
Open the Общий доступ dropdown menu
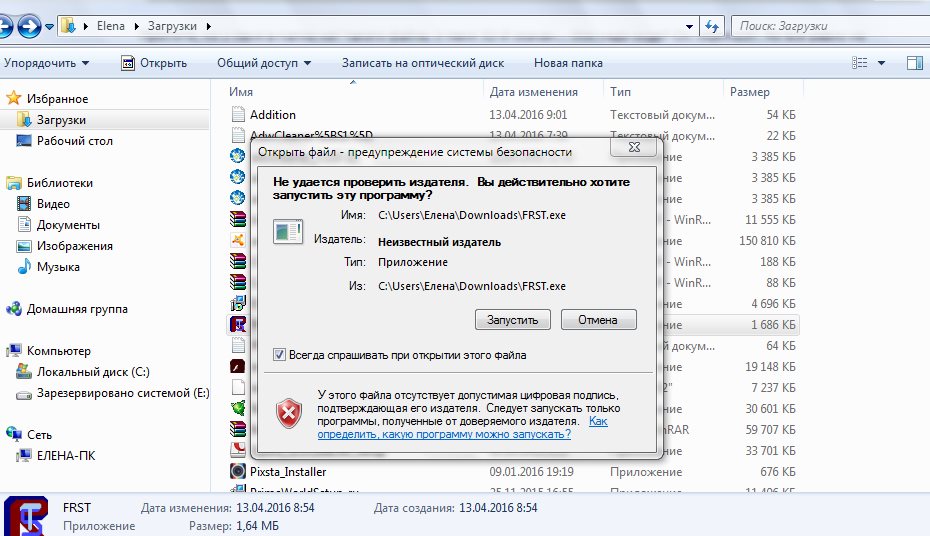264,63
